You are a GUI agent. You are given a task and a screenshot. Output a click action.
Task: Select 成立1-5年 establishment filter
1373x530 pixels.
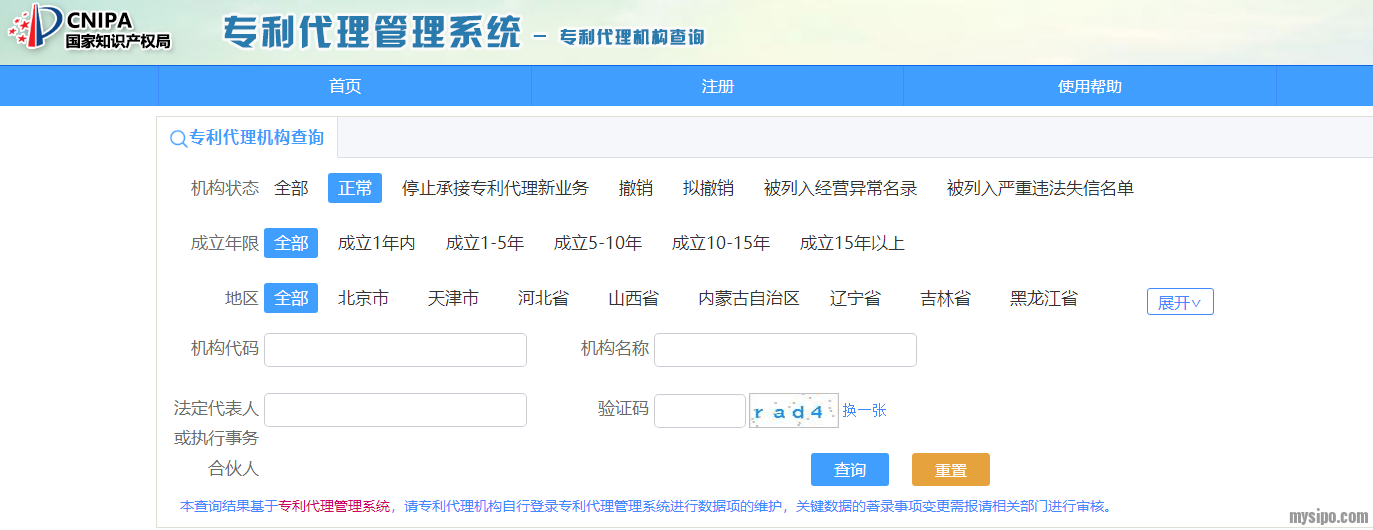coord(484,243)
